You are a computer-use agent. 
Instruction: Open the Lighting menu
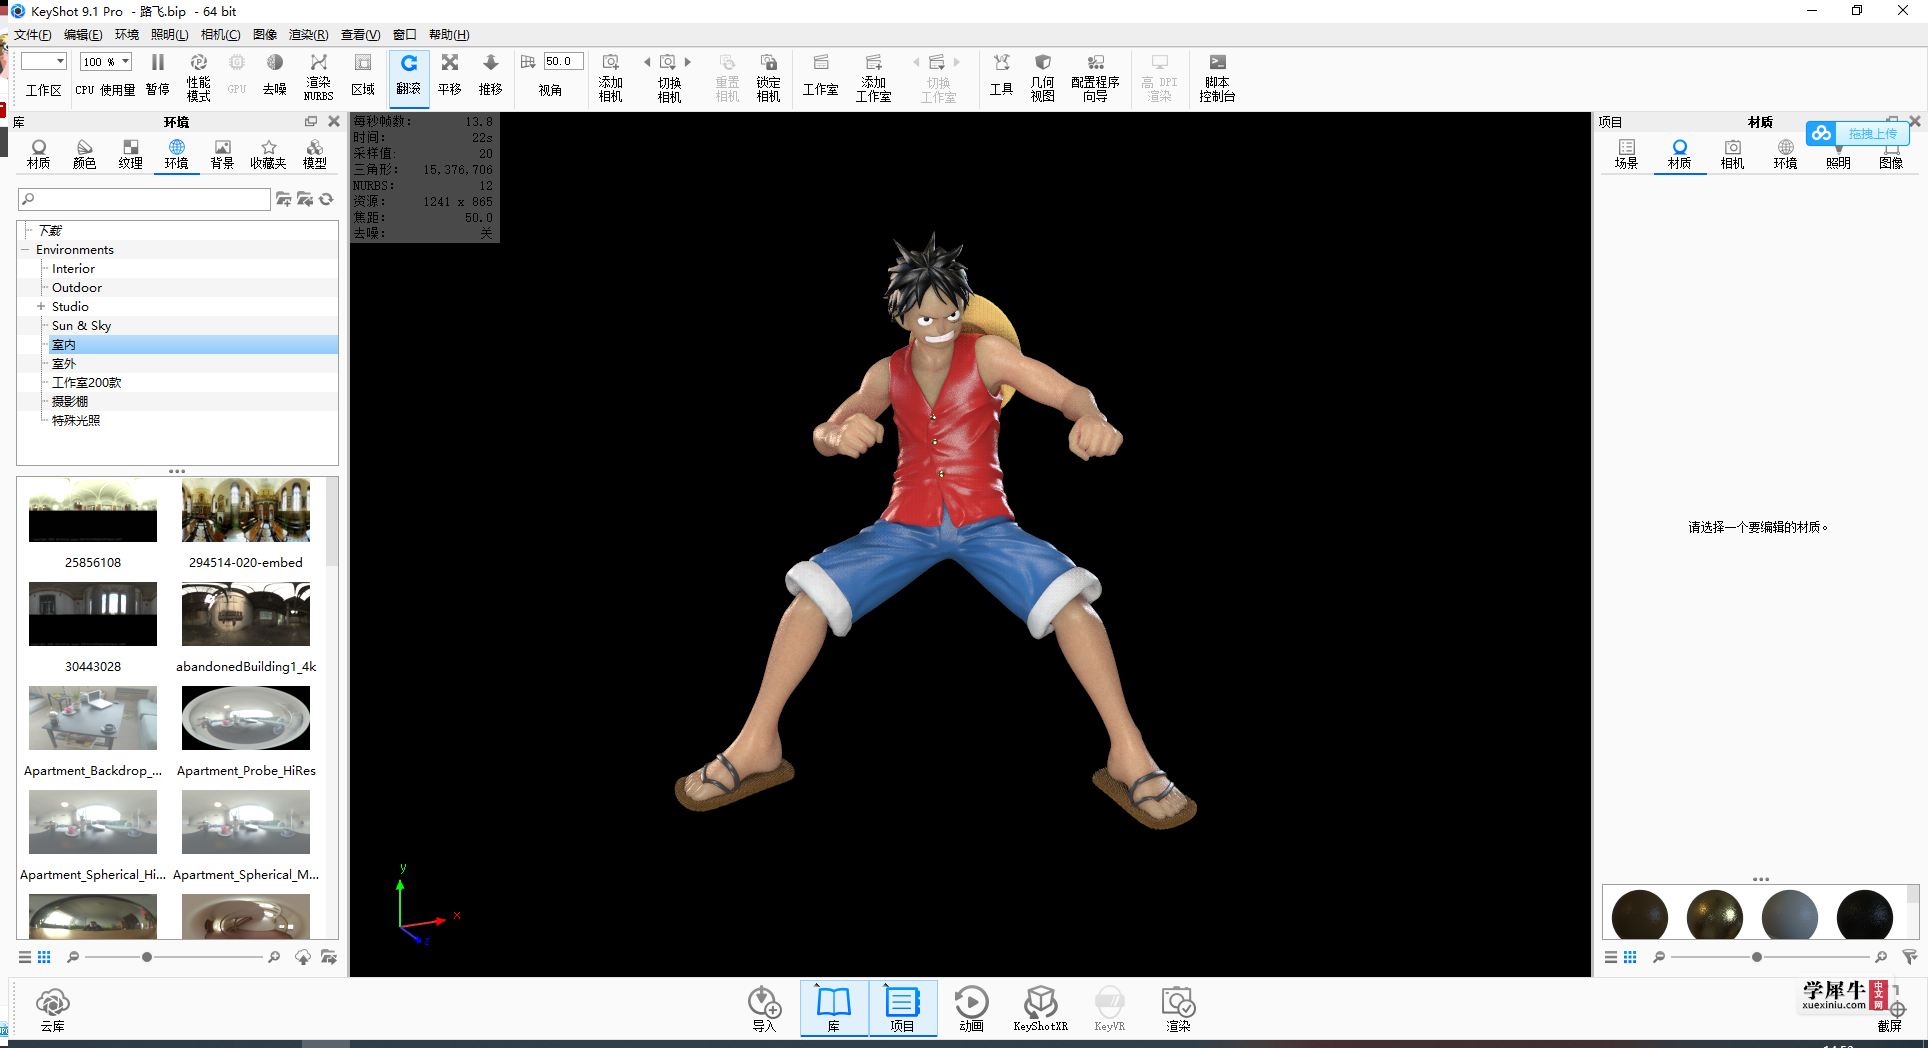click(x=170, y=35)
